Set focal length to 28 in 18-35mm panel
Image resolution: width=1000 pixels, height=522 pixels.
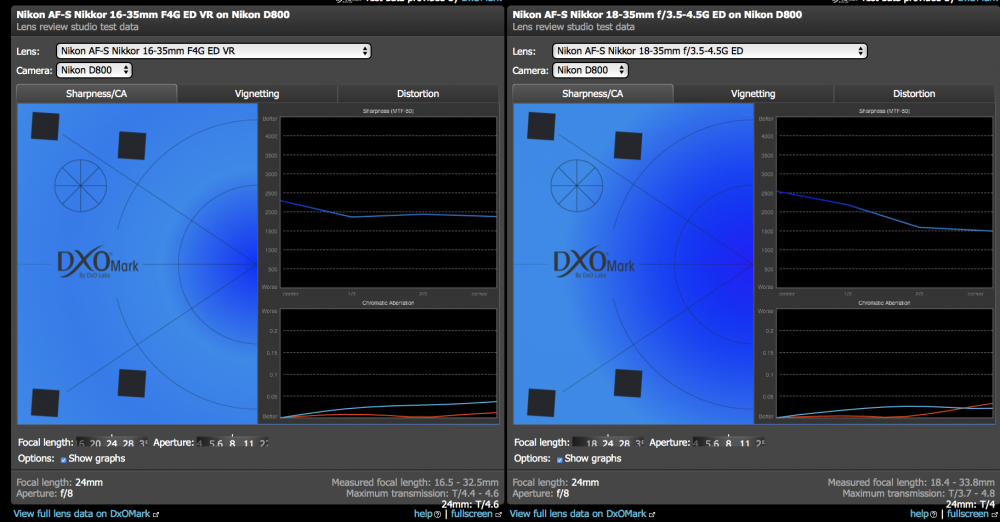pyautogui.click(x=624, y=444)
